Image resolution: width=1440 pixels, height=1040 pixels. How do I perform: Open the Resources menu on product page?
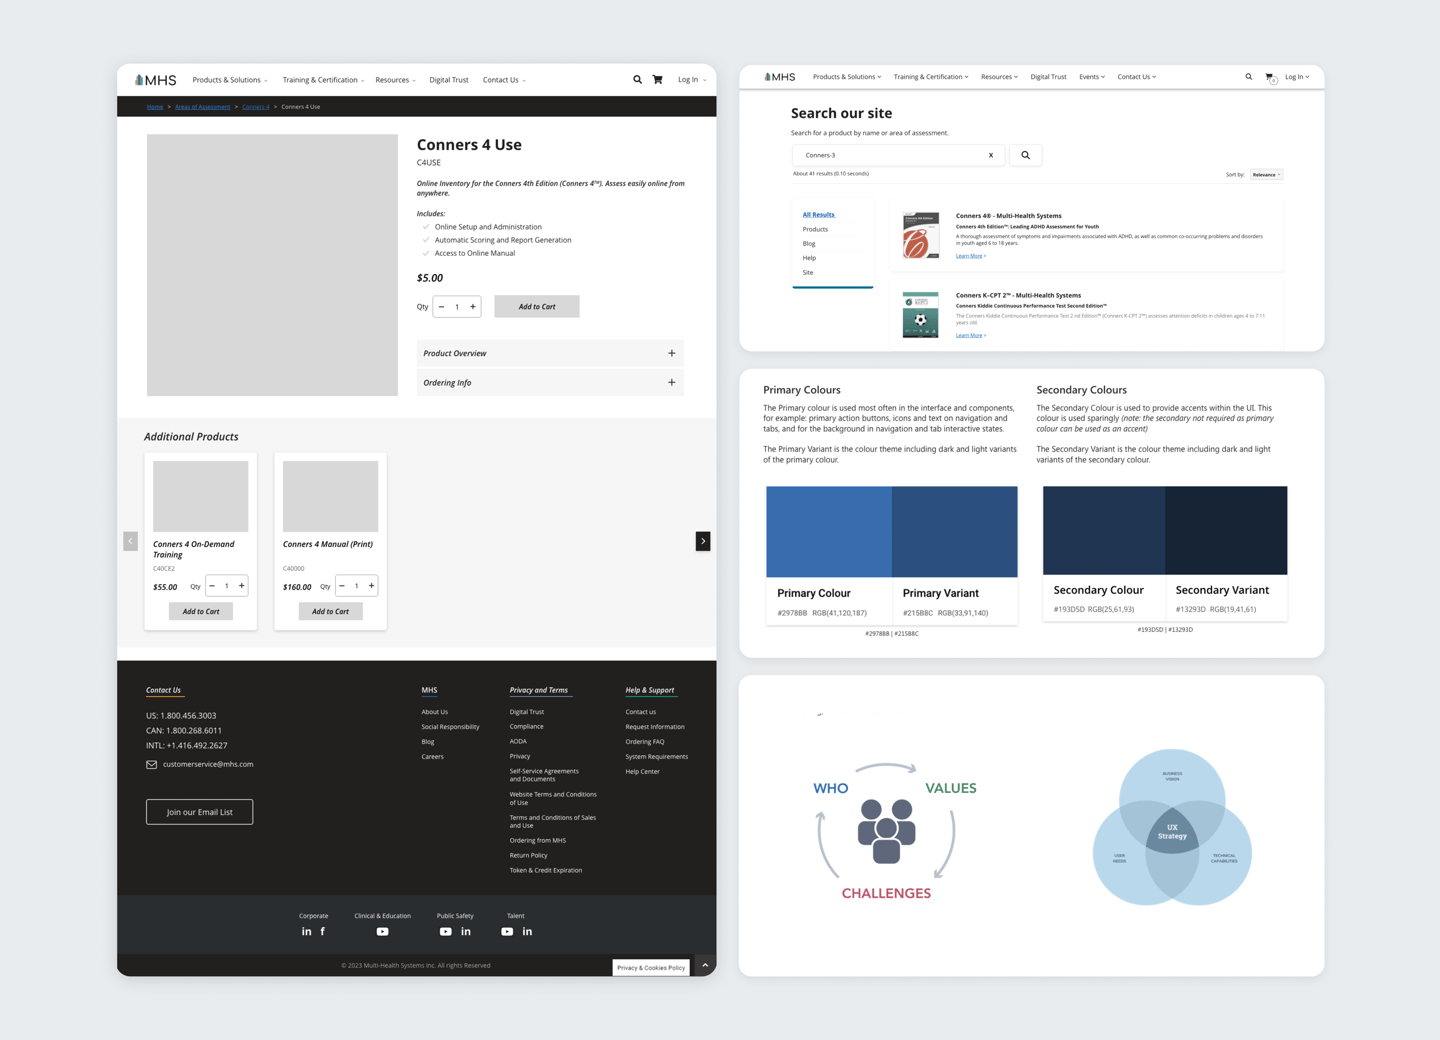point(395,80)
